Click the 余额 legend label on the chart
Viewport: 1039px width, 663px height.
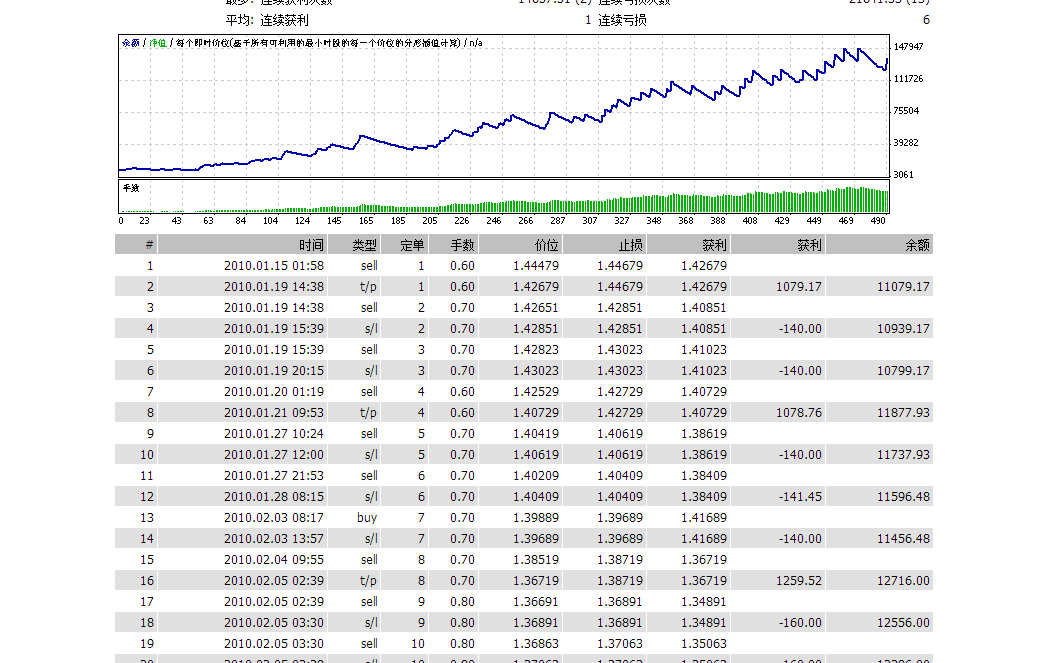point(130,43)
